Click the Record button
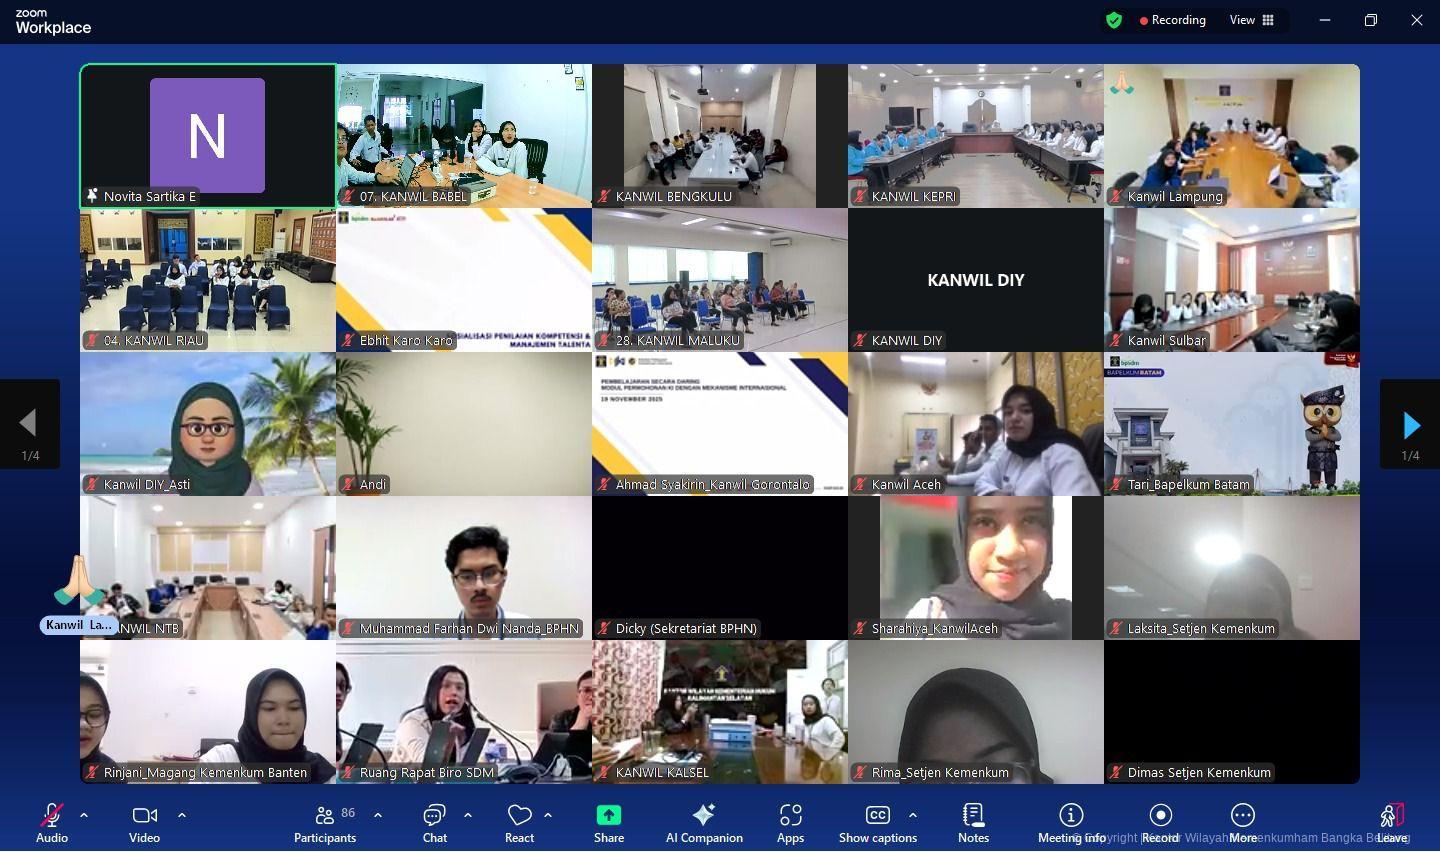 [x=1160, y=824]
